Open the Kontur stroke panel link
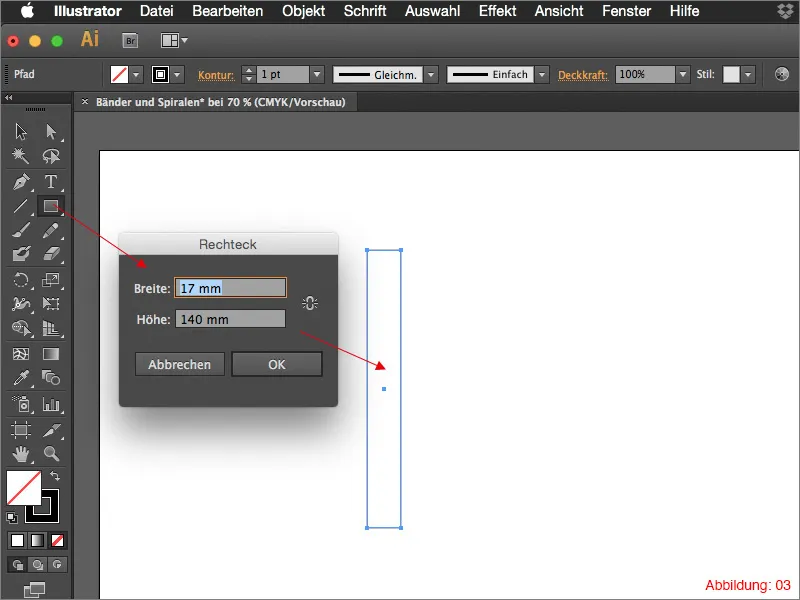Image resolution: width=800 pixels, height=600 pixels. (x=216, y=76)
